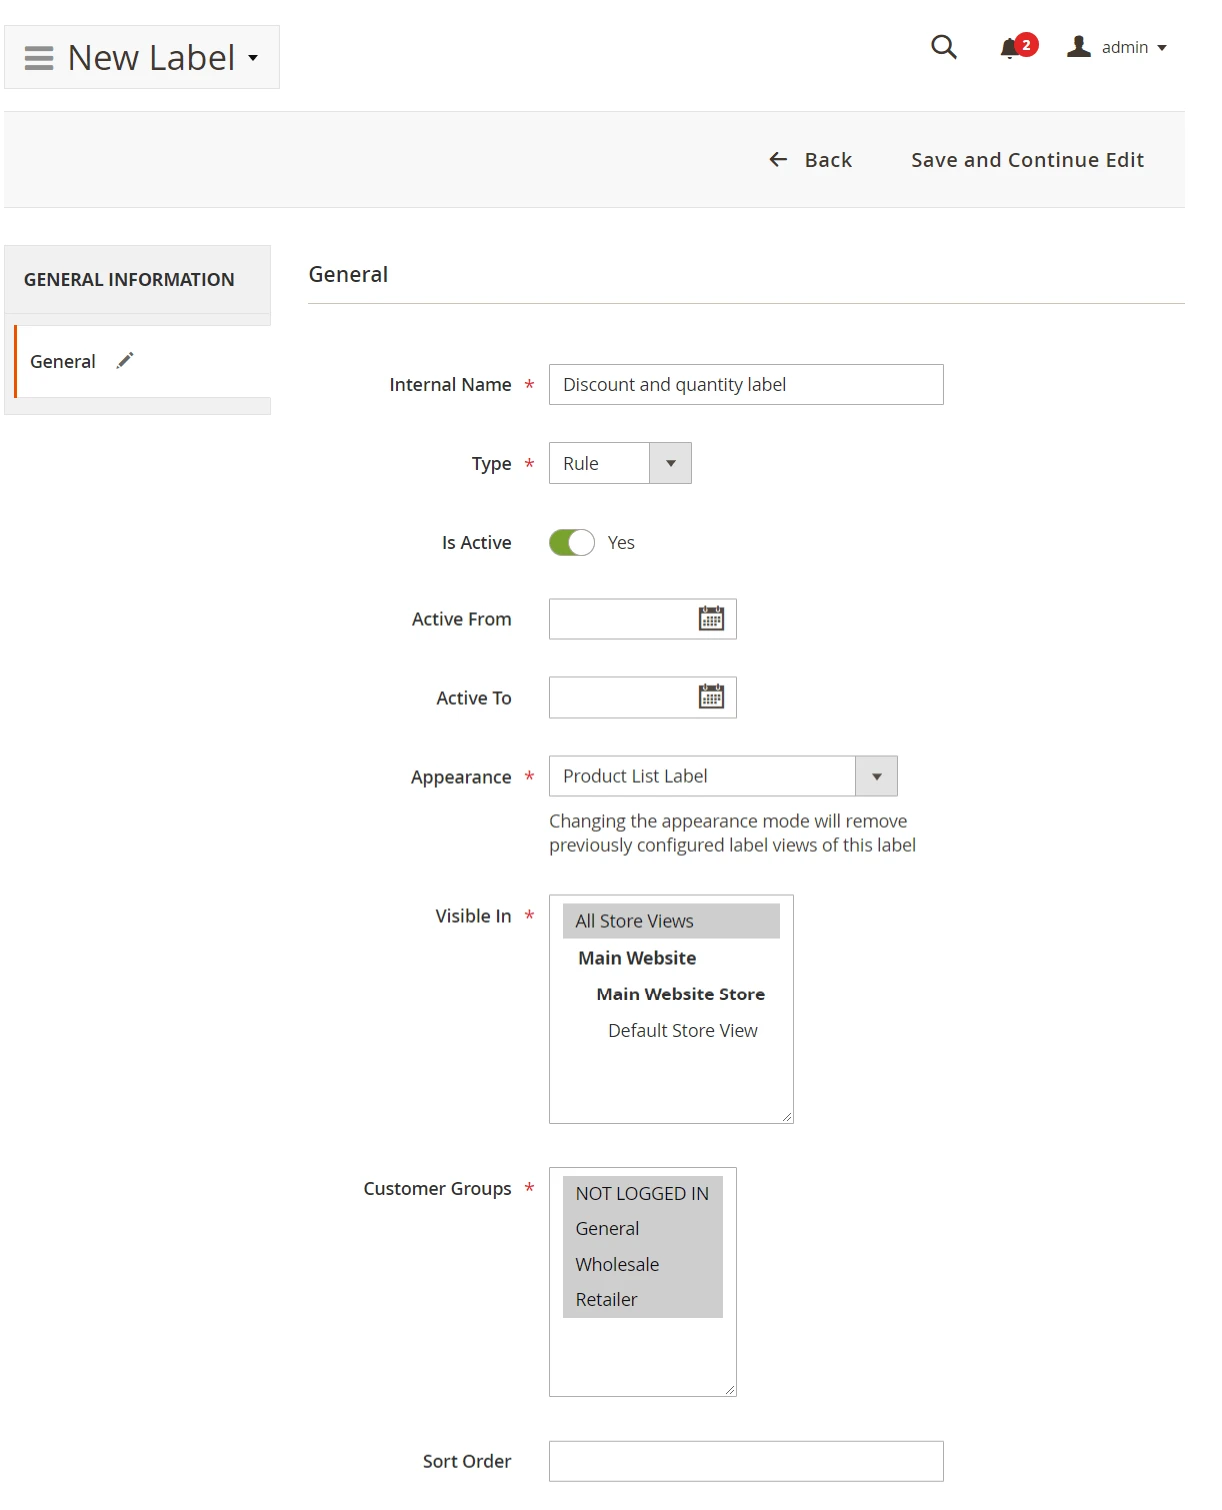The height and width of the screenshot is (1510, 1222).
Task: Expand the New Label title dropdown arrow
Action: (253, 58)
